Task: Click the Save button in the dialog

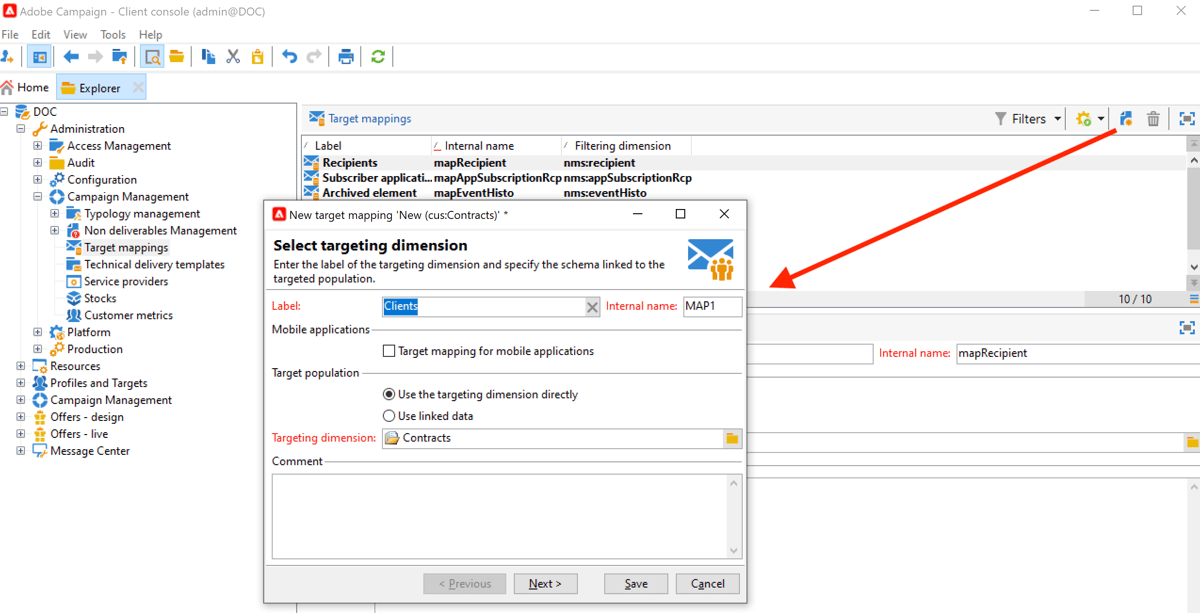Action: (635, 583)
